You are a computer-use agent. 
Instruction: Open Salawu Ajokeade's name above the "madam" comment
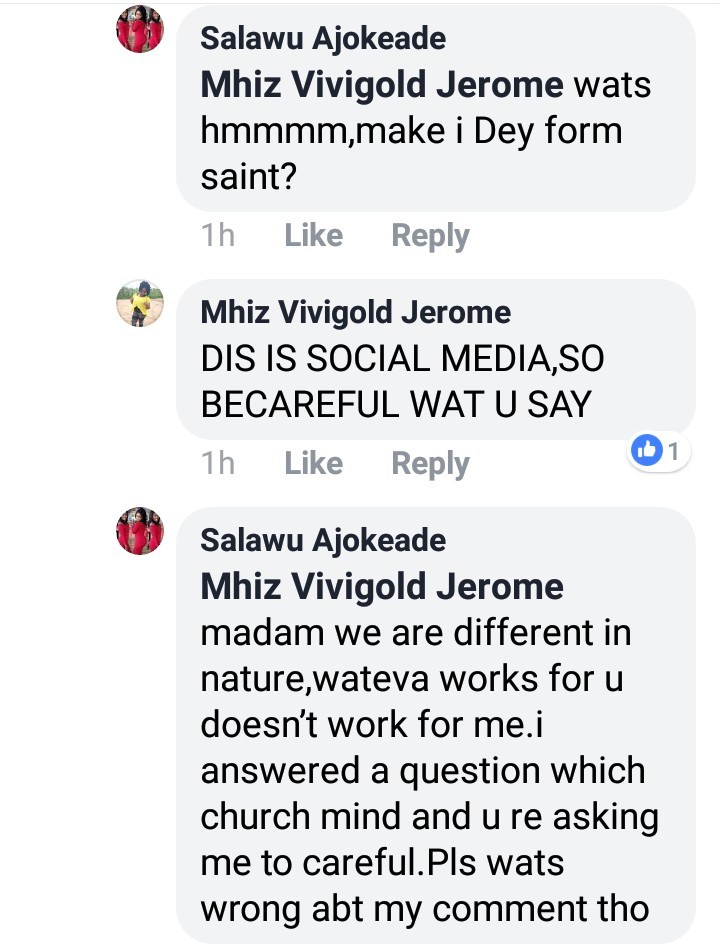point(323,541)
